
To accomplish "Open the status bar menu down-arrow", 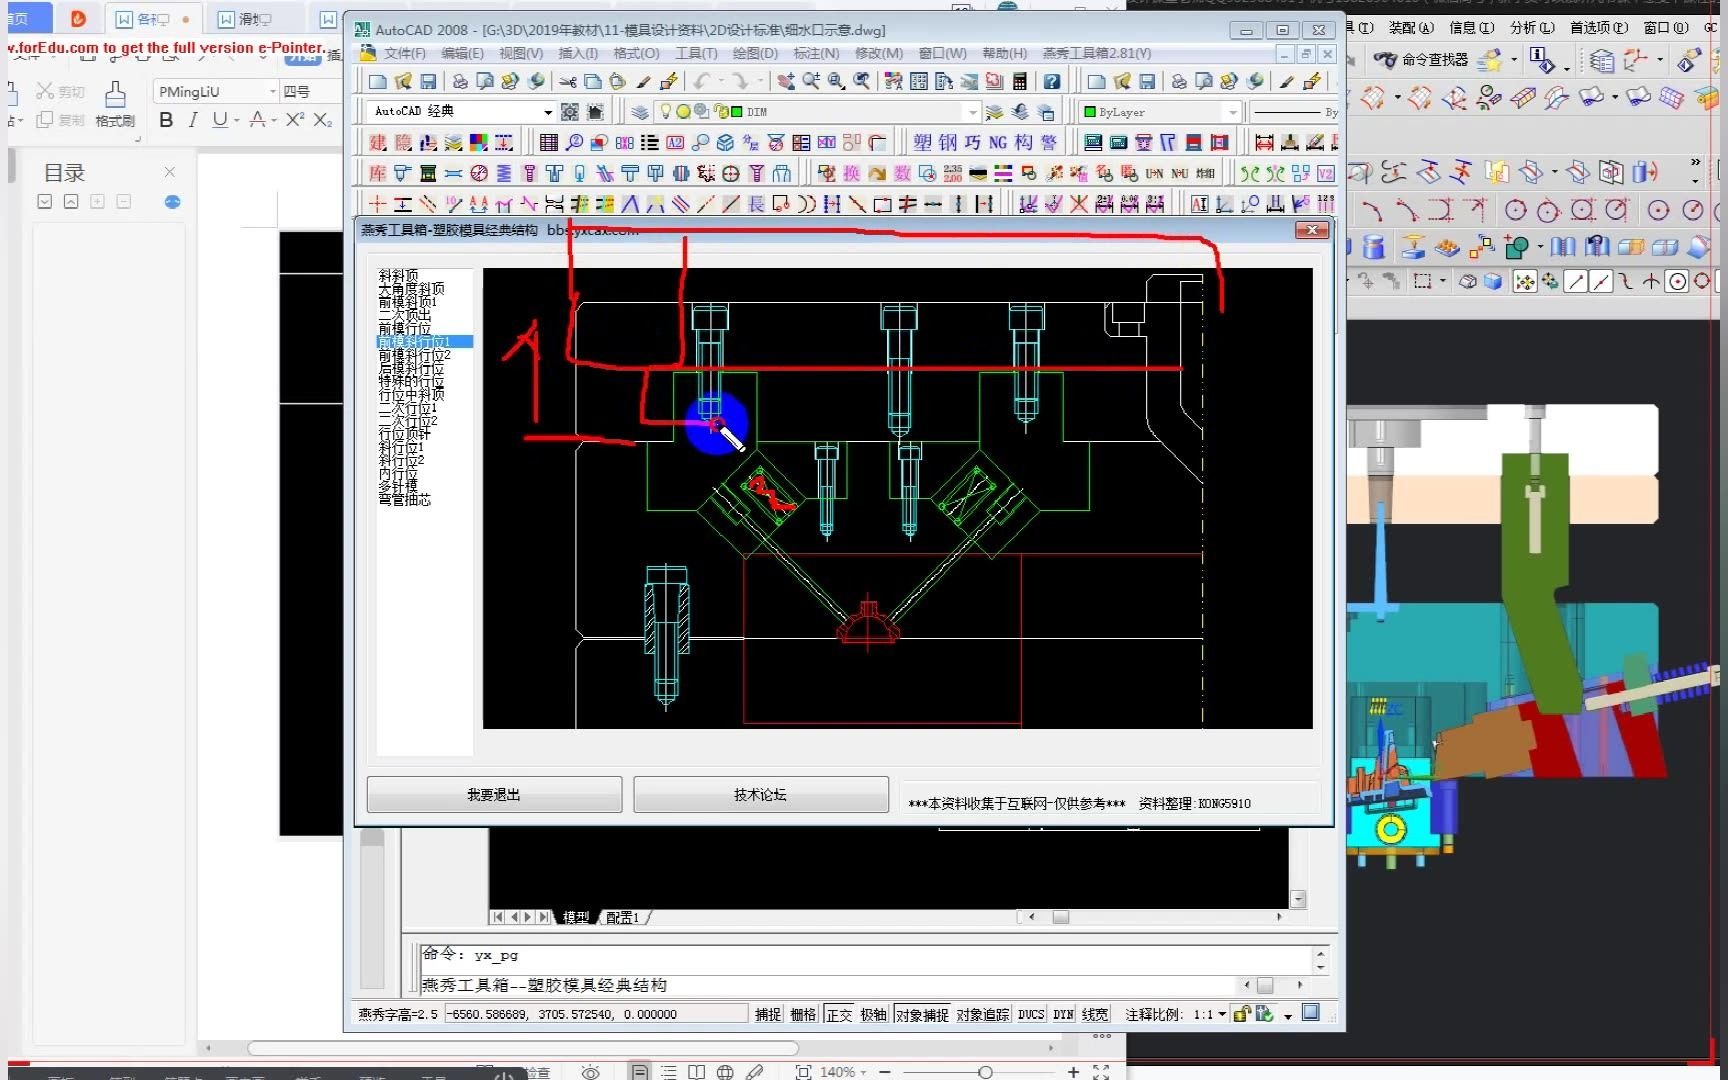I will (1288, 1015).
